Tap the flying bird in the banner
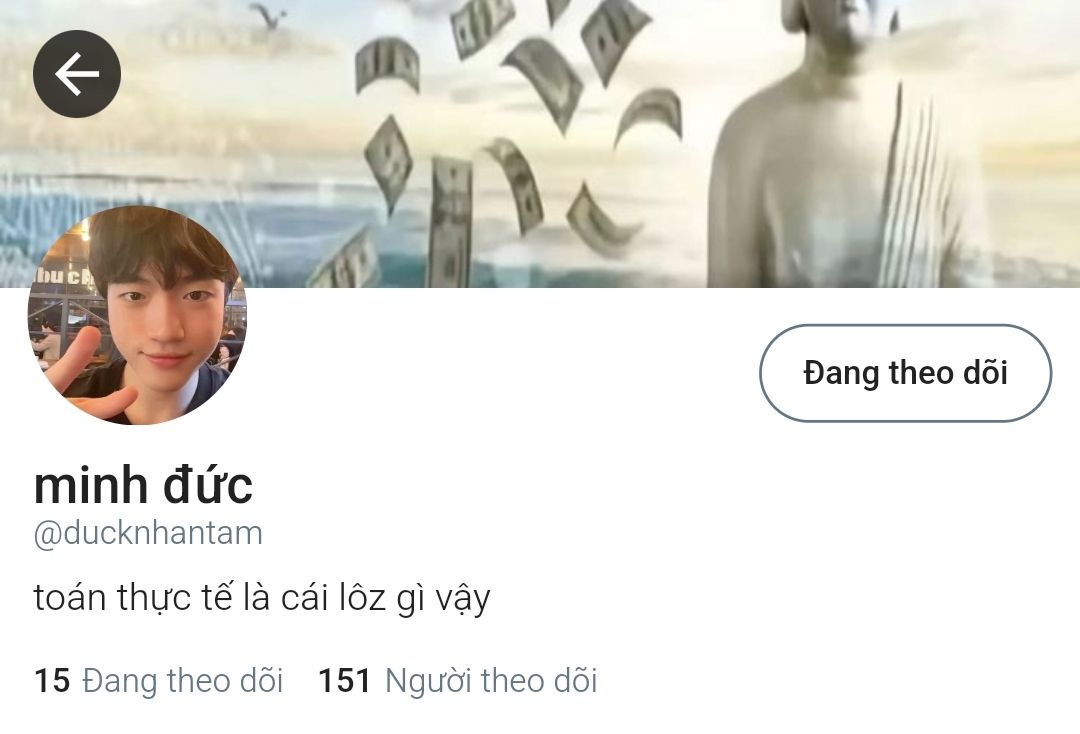This screenshot has height=734, width=1080. pos(269,15)
